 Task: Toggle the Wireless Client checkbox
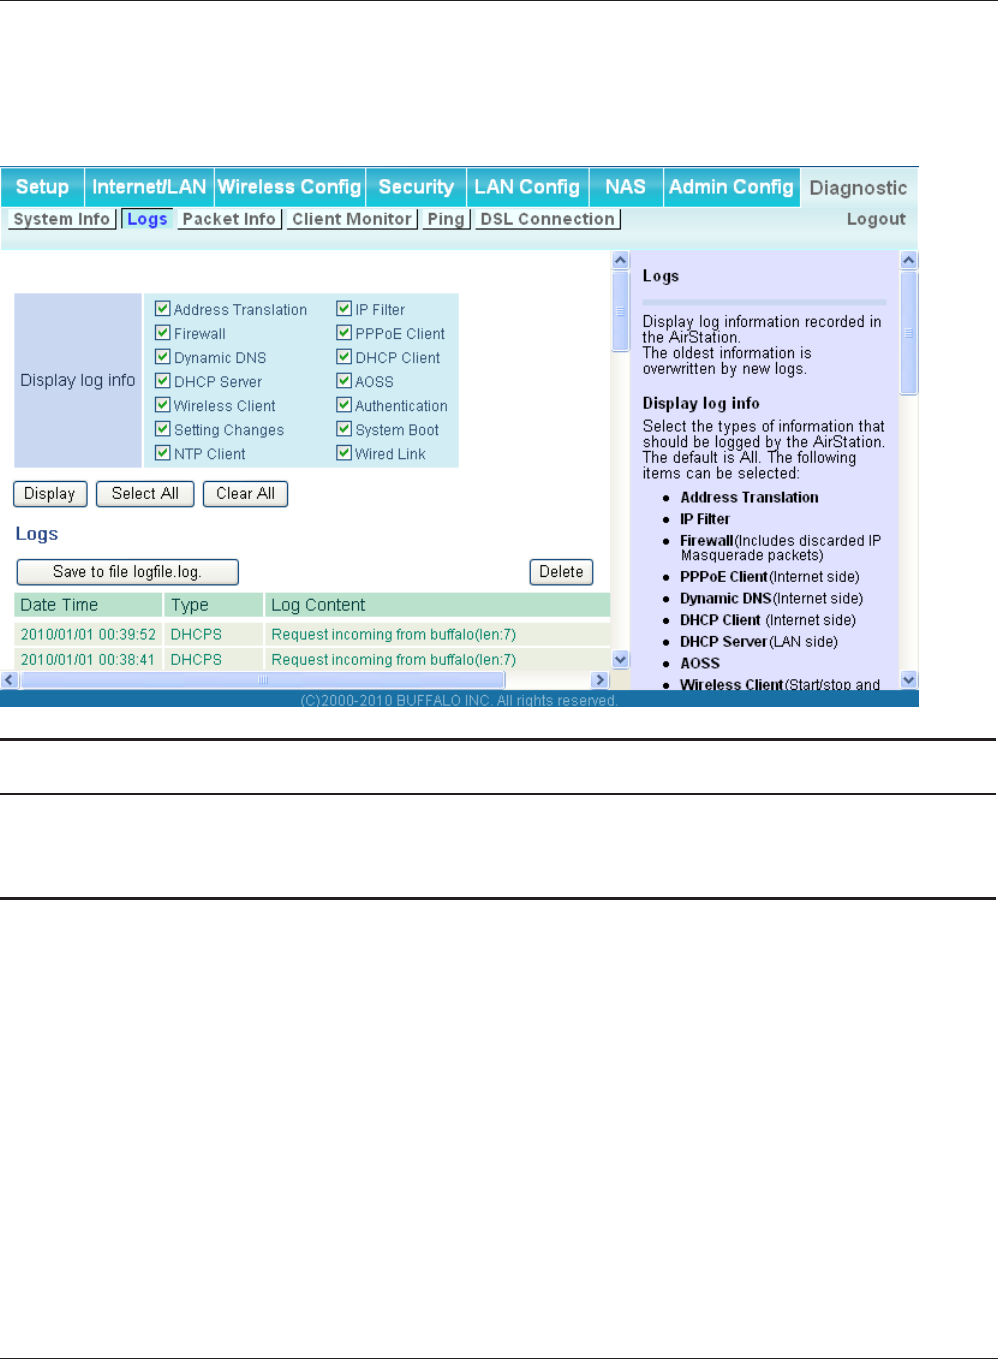163,405
